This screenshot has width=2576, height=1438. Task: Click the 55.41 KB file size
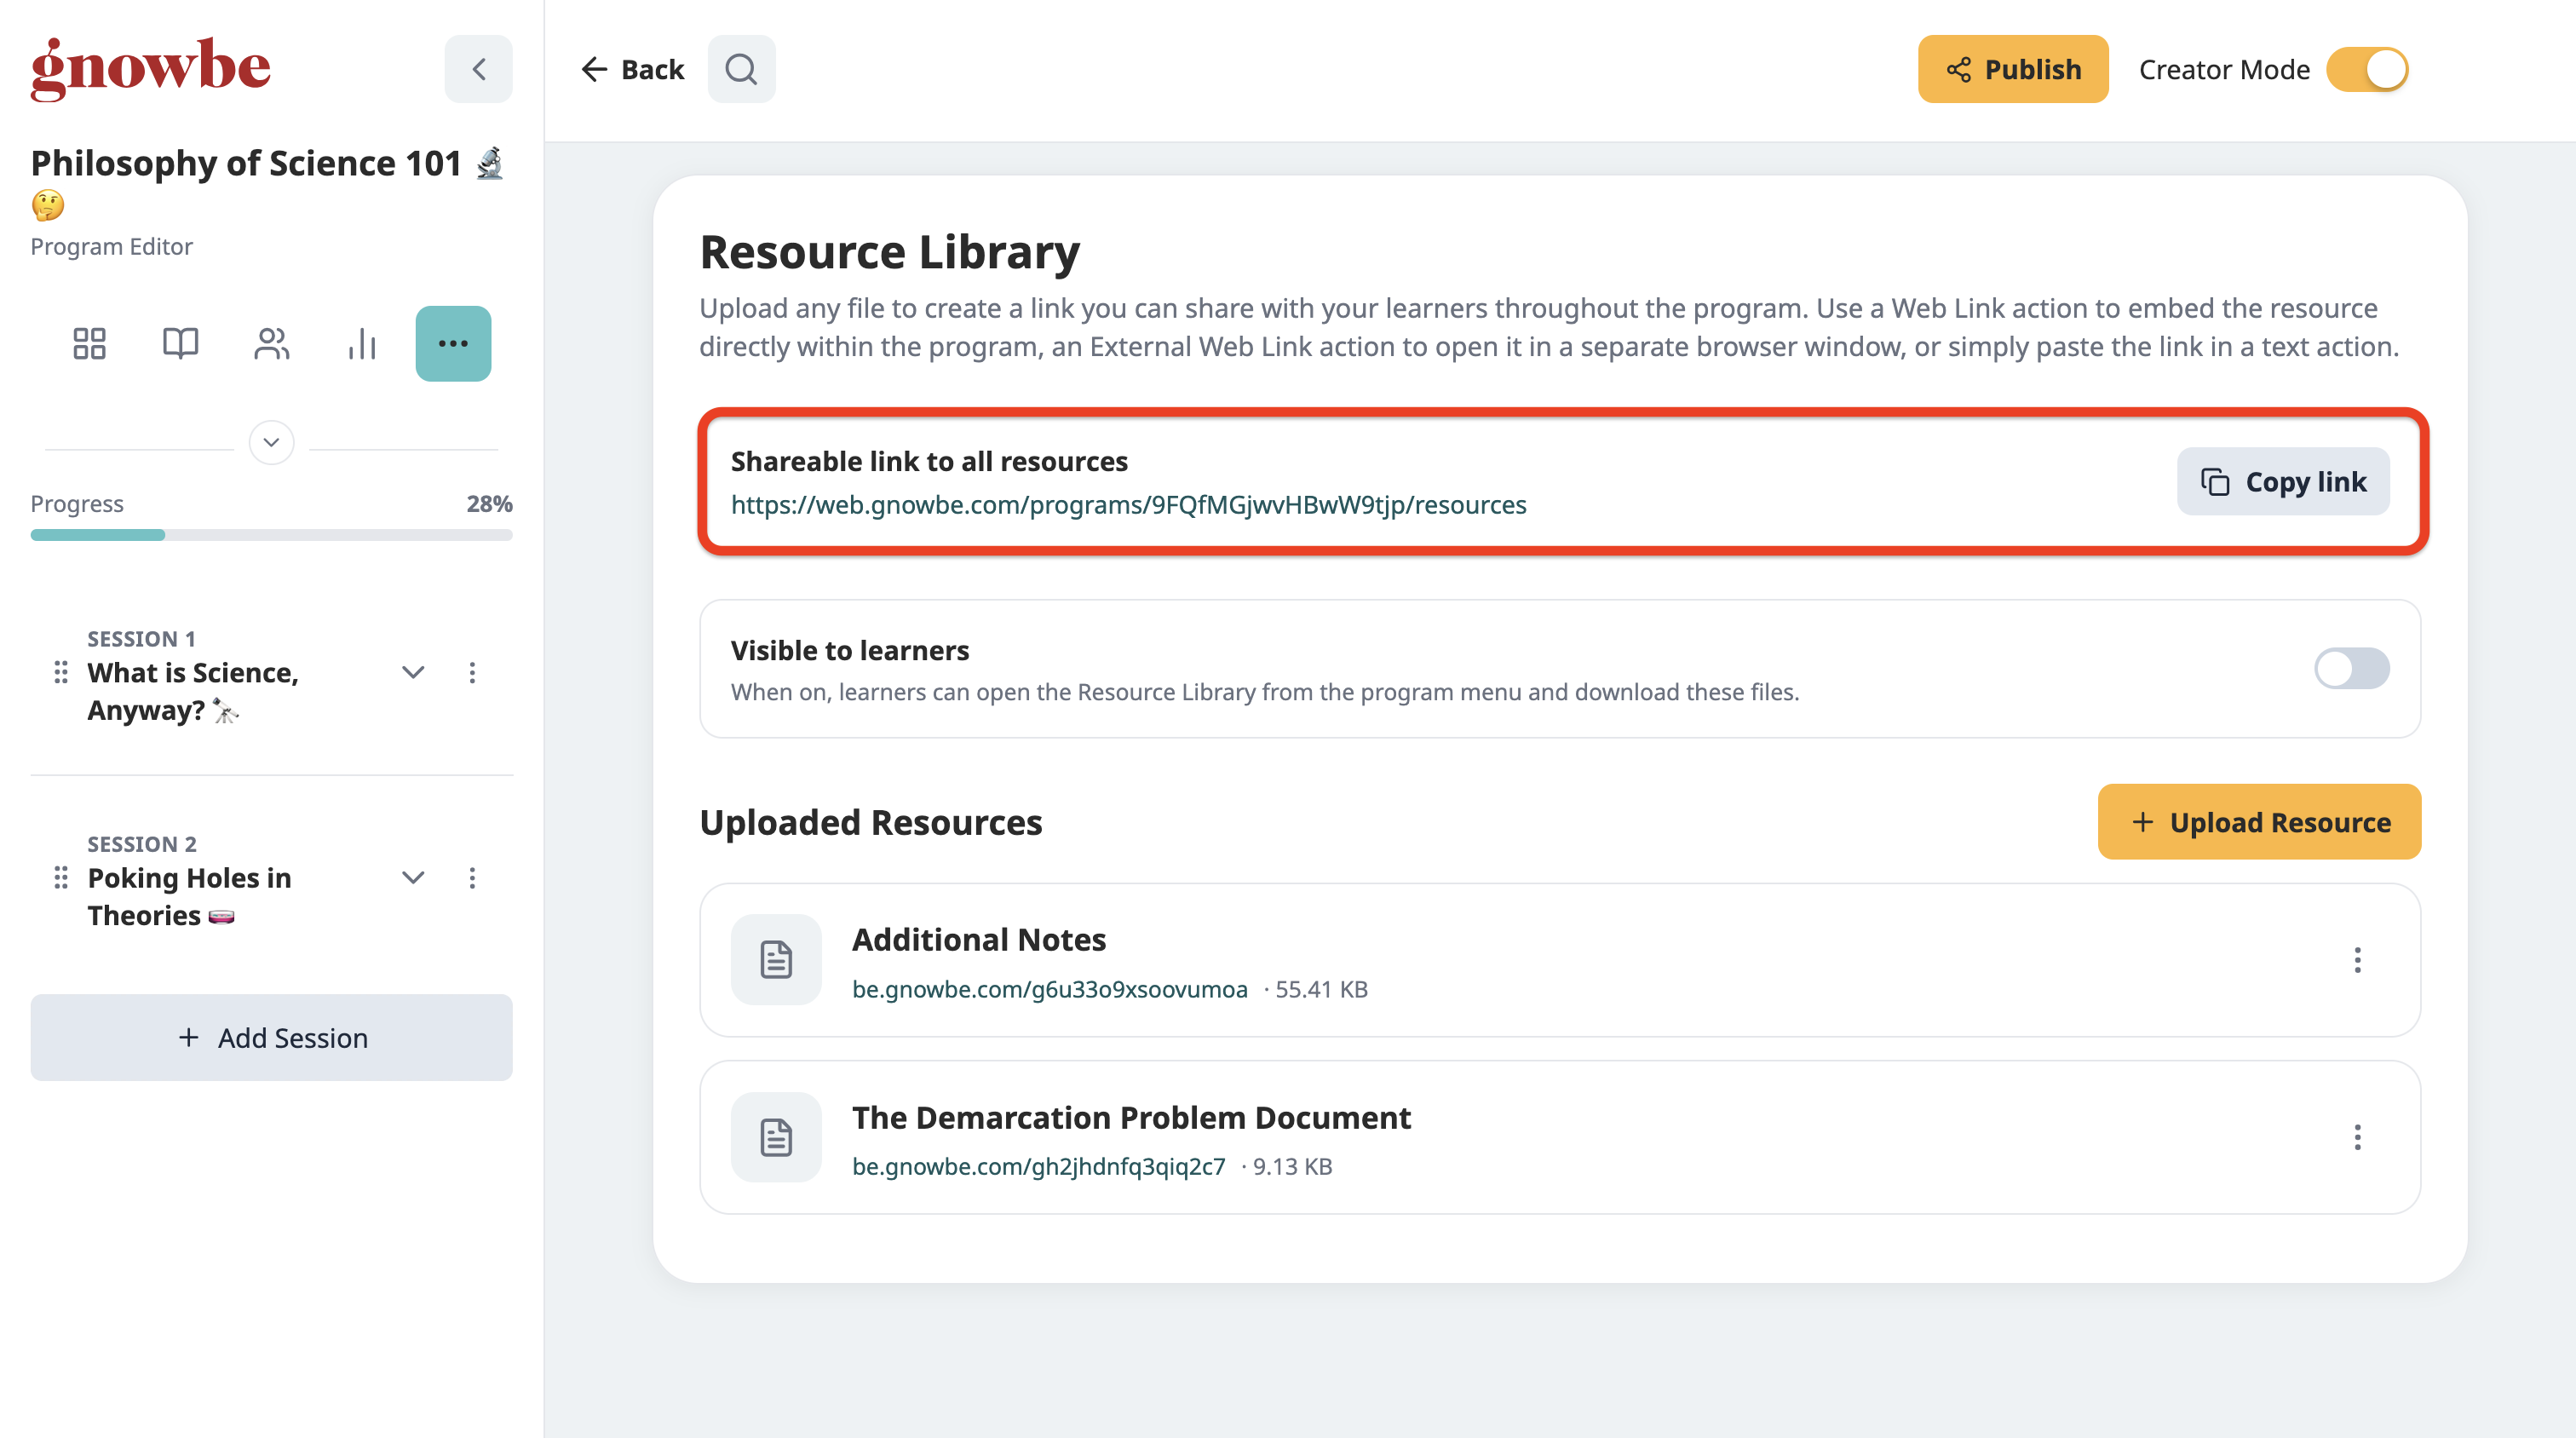(x=1321, y=989)
